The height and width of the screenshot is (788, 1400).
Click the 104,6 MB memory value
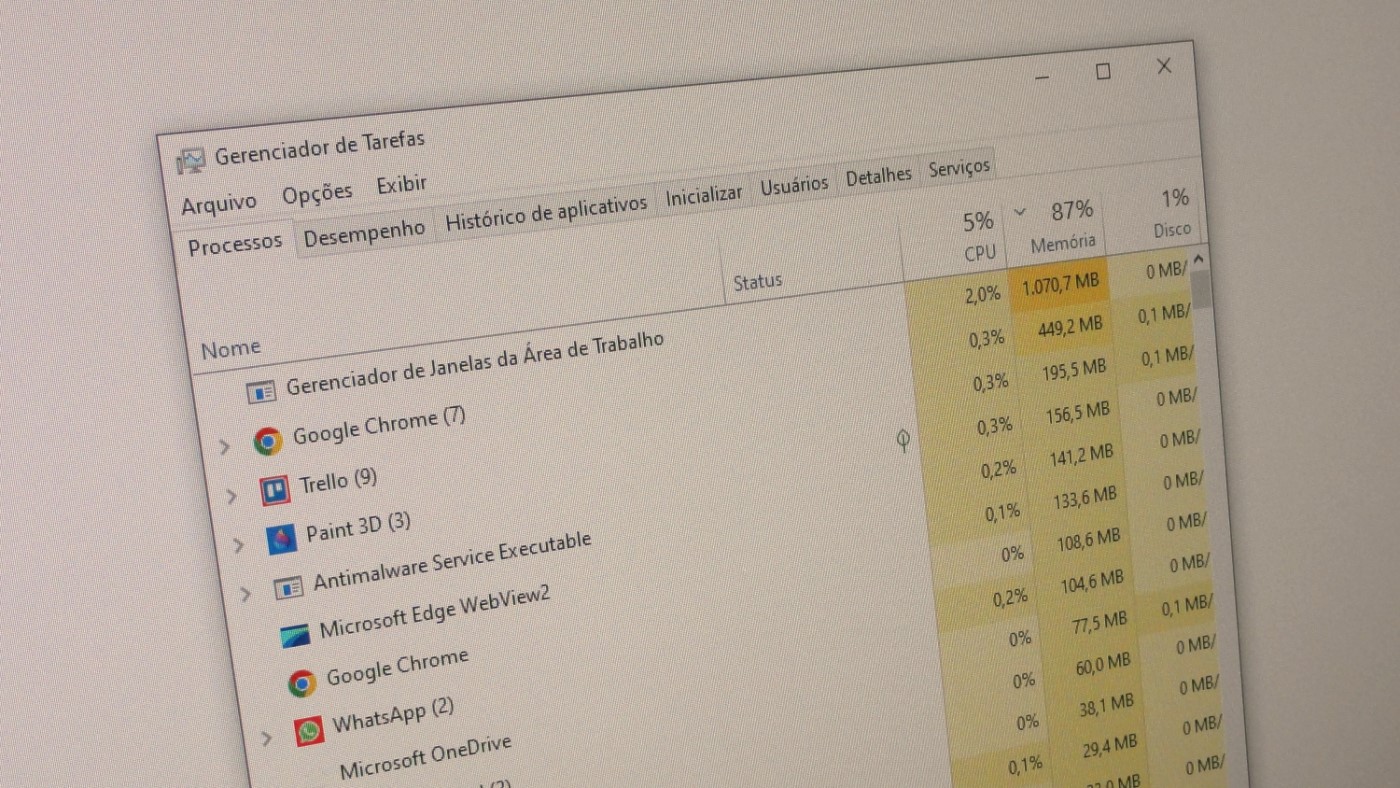tap(1091, 580)
